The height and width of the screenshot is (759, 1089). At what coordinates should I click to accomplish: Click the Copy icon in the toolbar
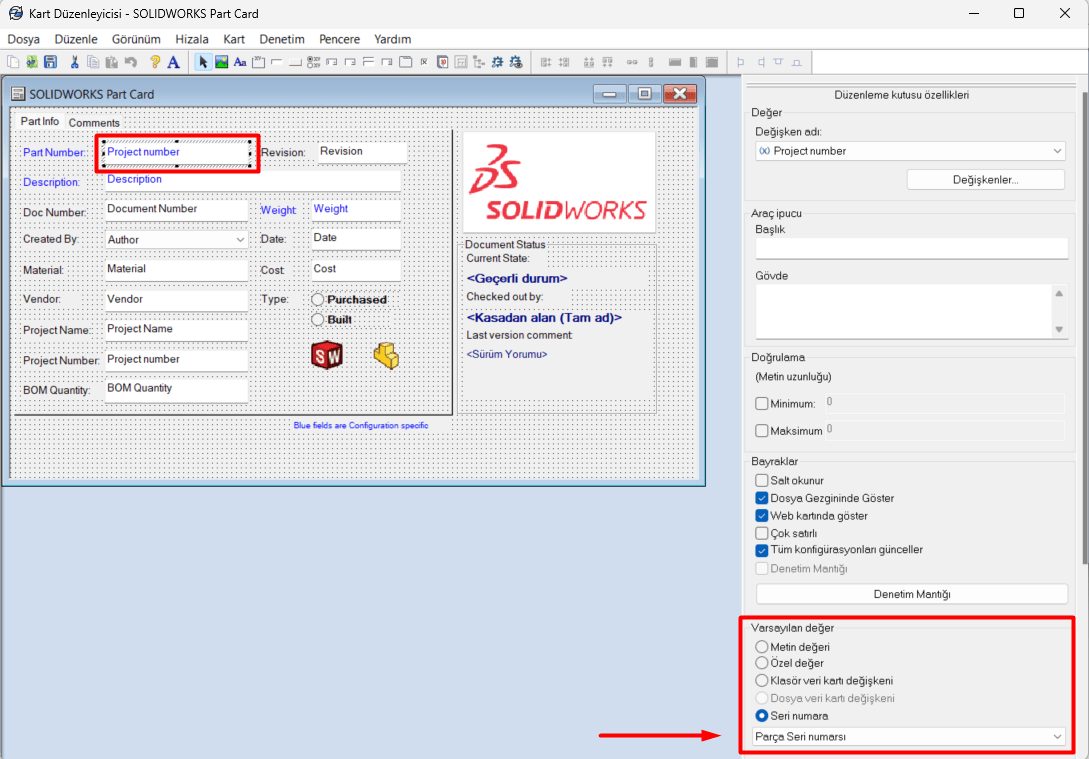[x=93, y=62]
